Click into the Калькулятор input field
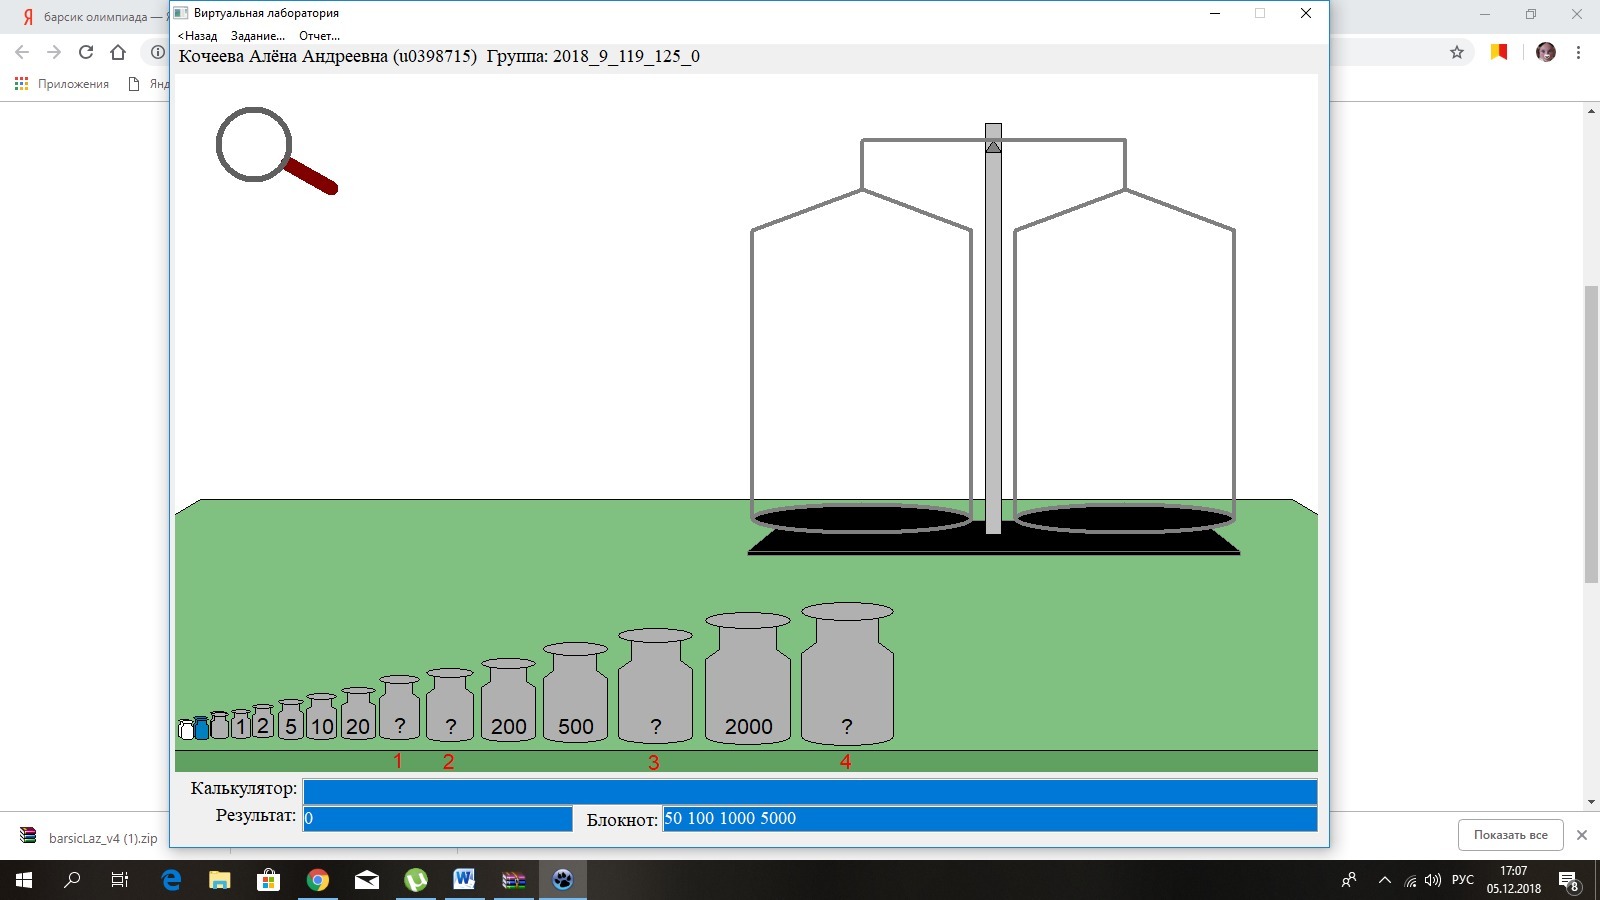The image size is (1600, 900). click(x=809, y=791)
